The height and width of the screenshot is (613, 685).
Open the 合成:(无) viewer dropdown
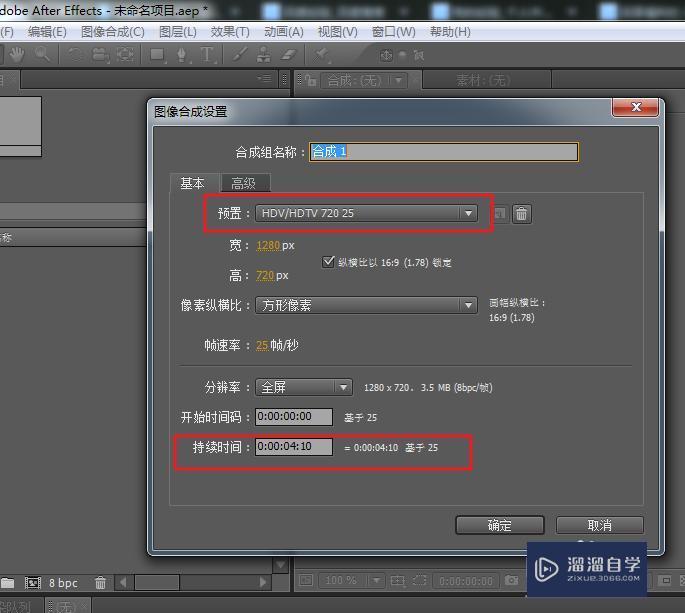(x=363, y=80)
